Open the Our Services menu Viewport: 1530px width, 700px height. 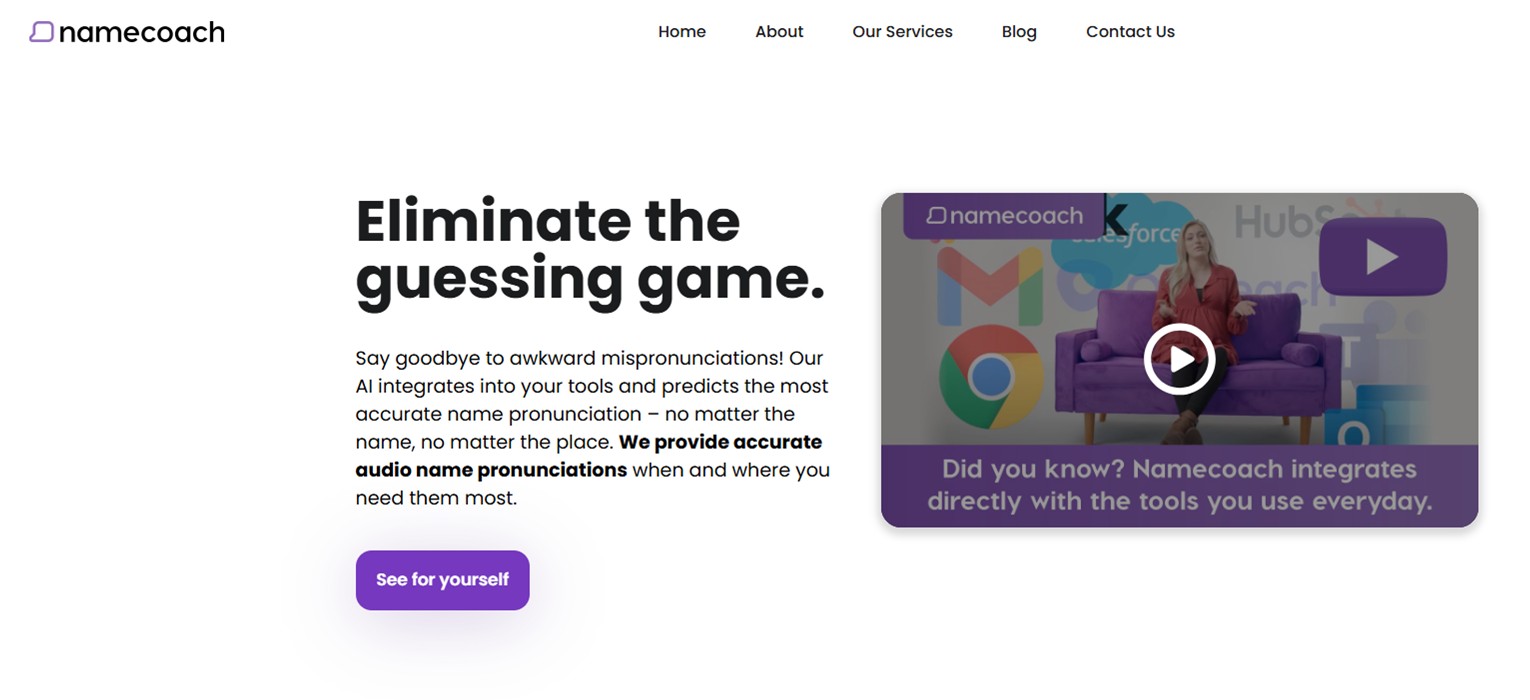[x=902, y=32]
